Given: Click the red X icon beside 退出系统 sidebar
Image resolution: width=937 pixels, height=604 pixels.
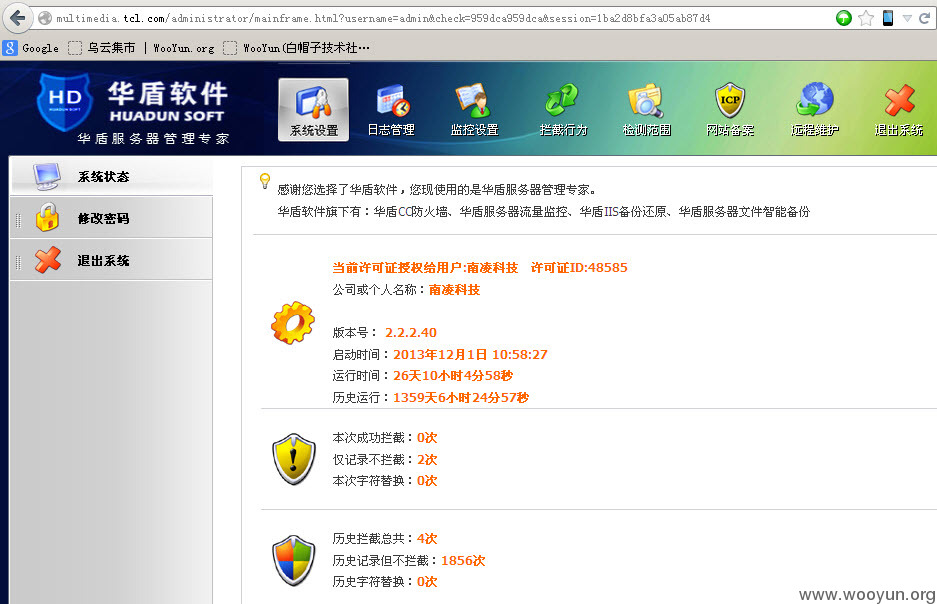Looking at the screenshot, I should click(48, 259).
